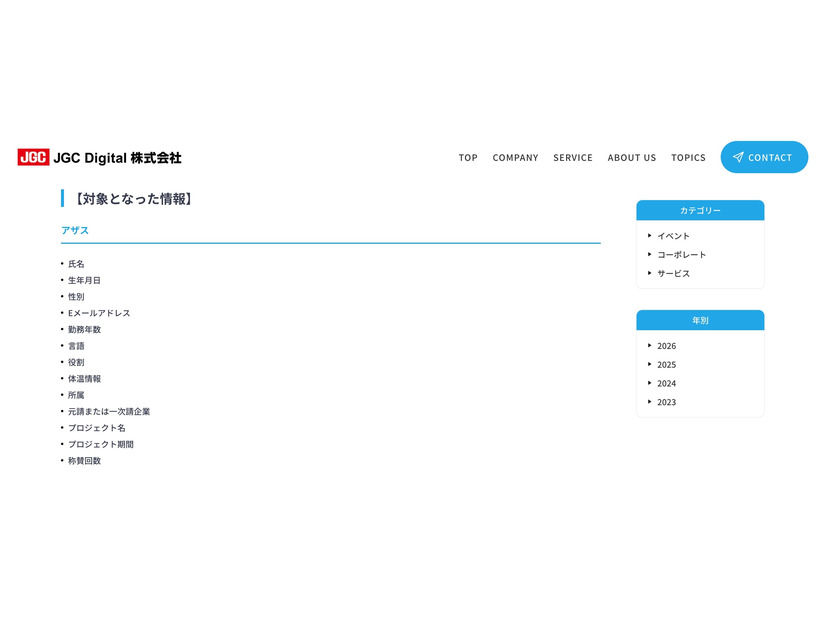
Task: Click the アザス subheading
Action: point(75,230)
